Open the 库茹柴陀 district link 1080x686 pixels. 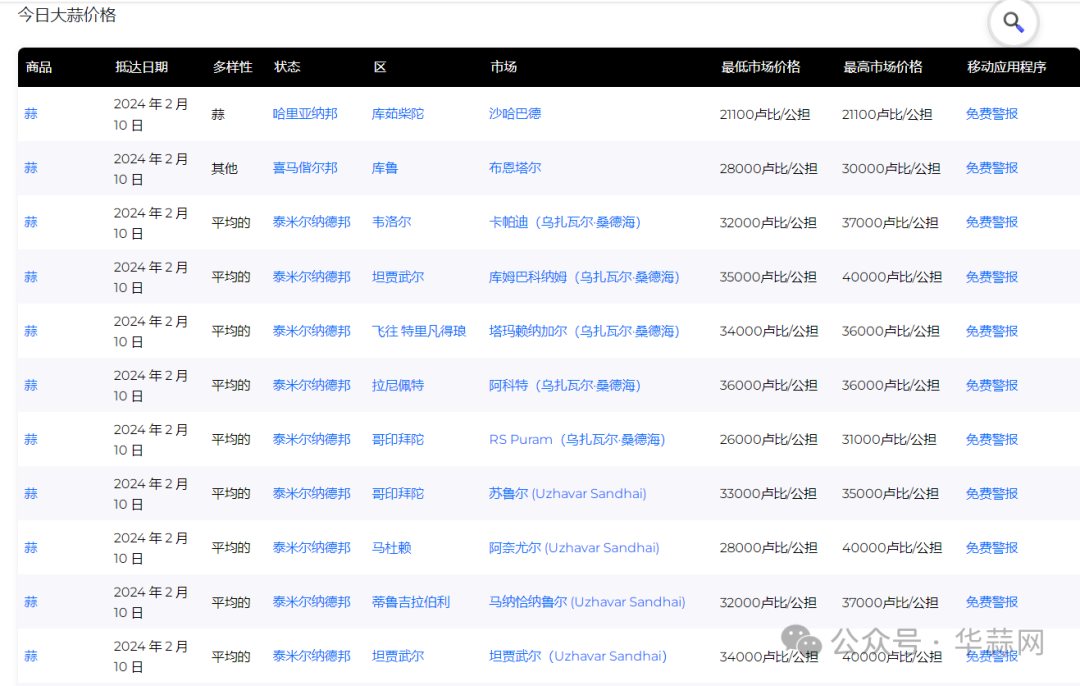pyautogui.click(x=397, y=114)
